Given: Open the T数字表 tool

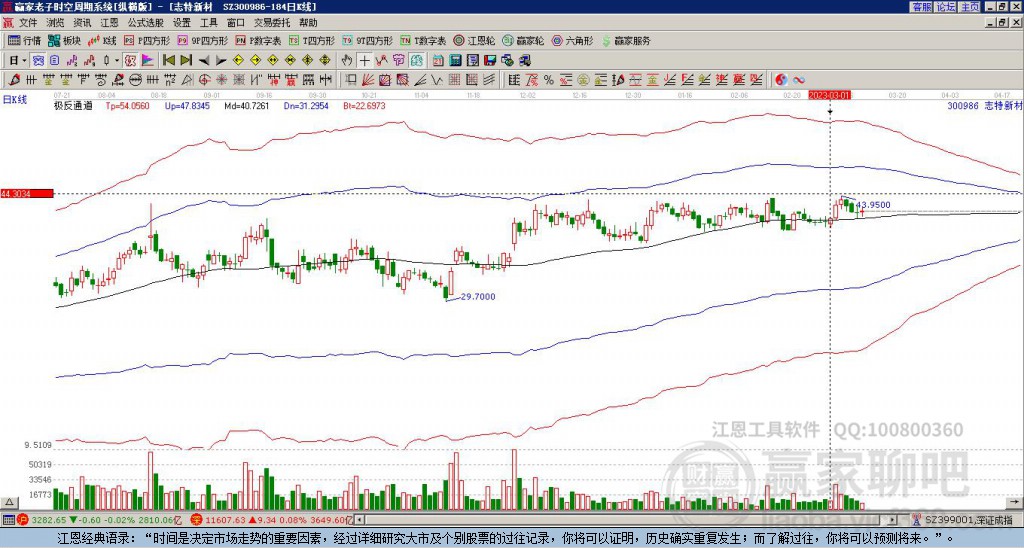Looking at the screenshot, I should point(423,40).
